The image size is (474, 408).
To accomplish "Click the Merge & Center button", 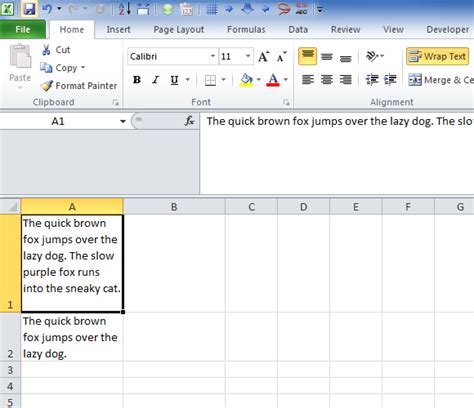I will pos(441,80).
